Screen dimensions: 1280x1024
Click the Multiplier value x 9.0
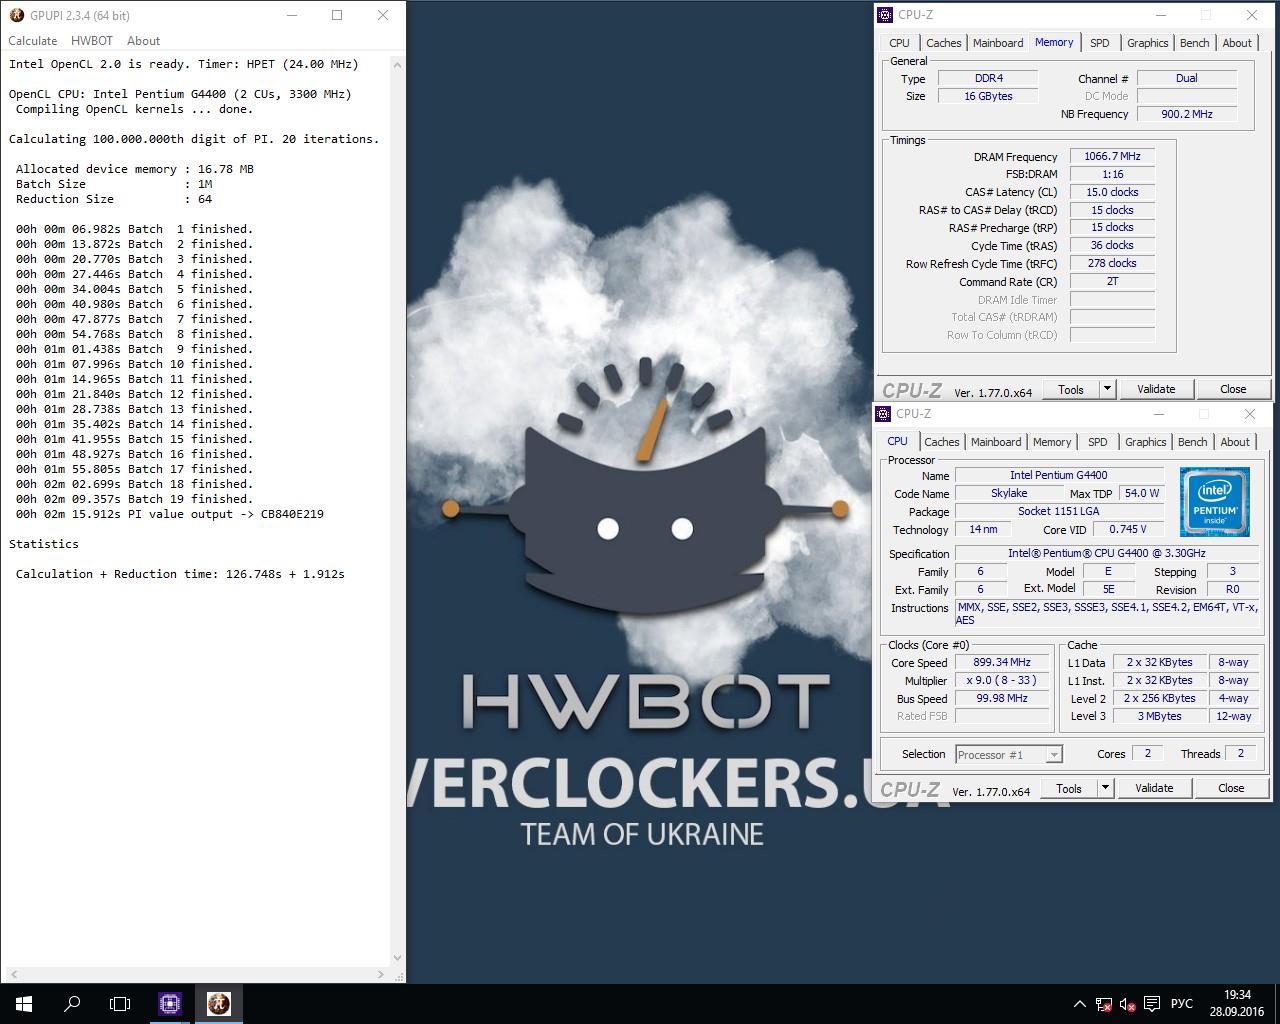(1002, 680)
